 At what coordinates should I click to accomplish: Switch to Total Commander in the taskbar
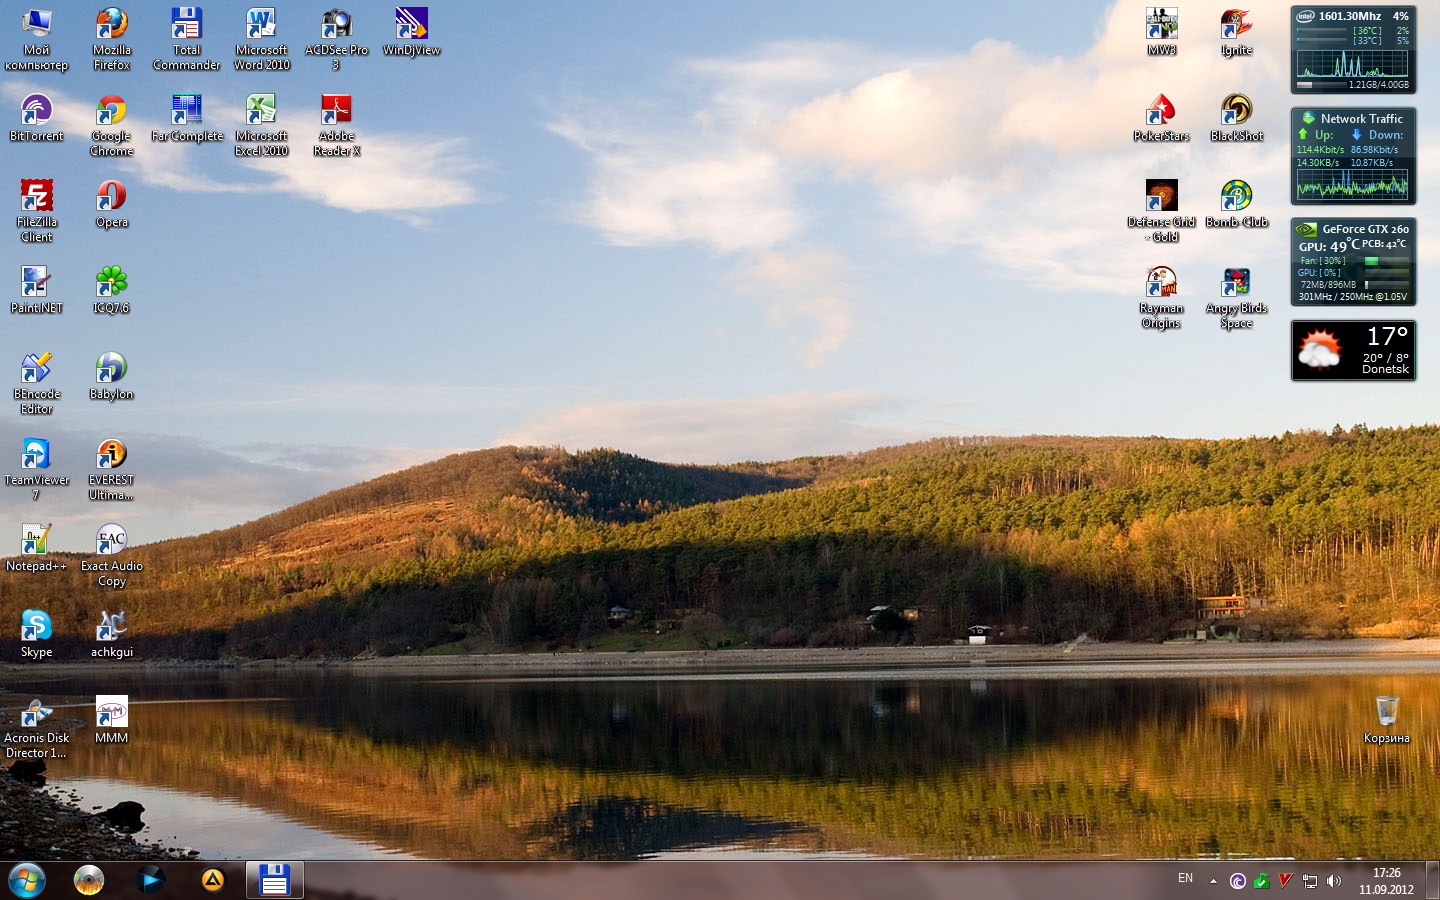274,880
